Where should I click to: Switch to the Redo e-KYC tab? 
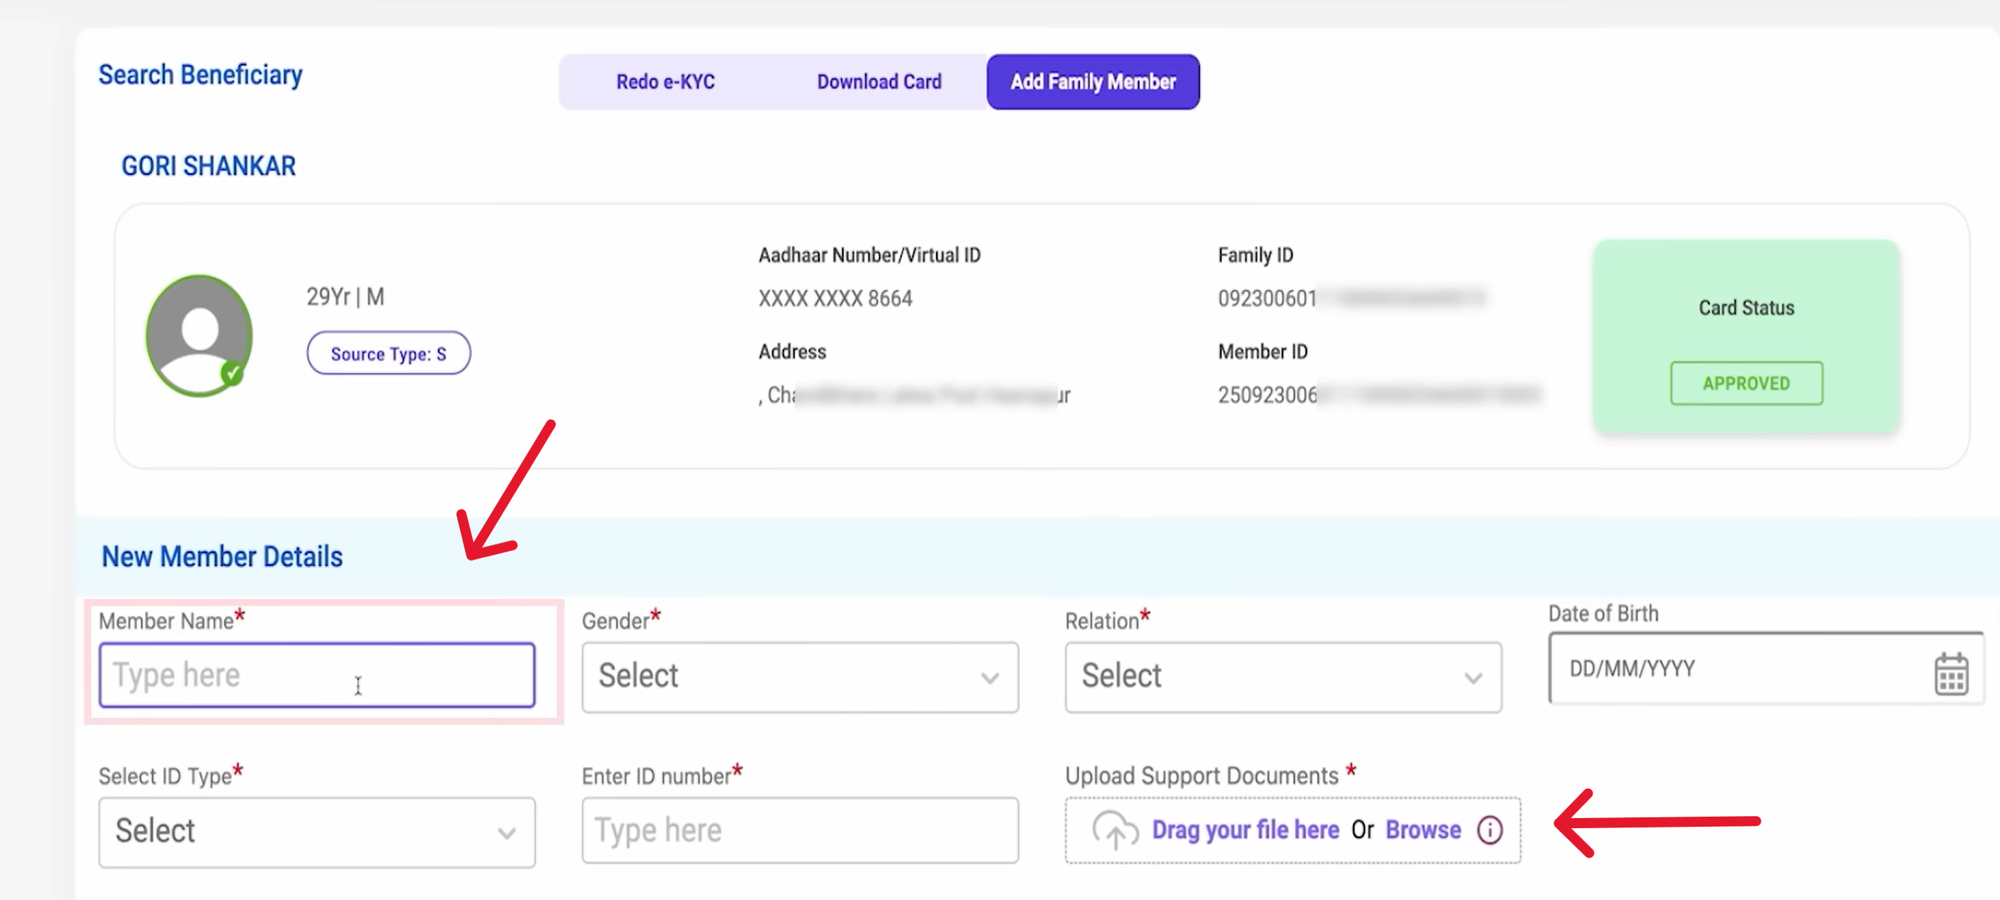pos(665,82)
